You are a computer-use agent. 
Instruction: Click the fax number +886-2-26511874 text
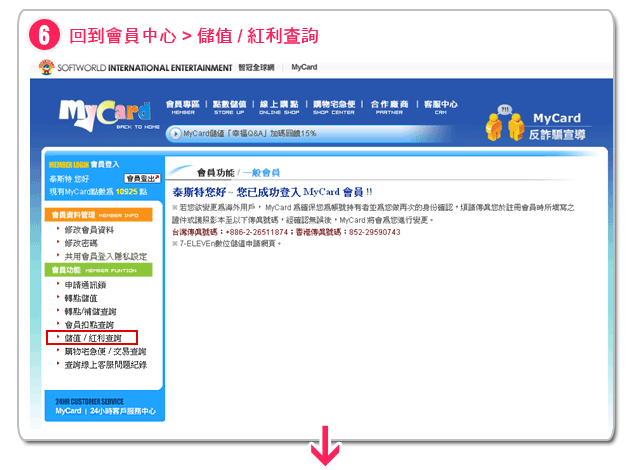(256, 232)
